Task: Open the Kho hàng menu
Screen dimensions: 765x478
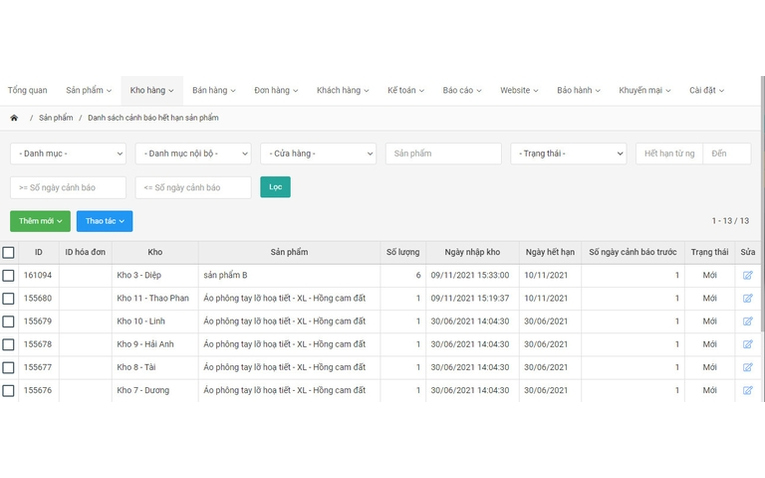Action: [x=152, y=90]
